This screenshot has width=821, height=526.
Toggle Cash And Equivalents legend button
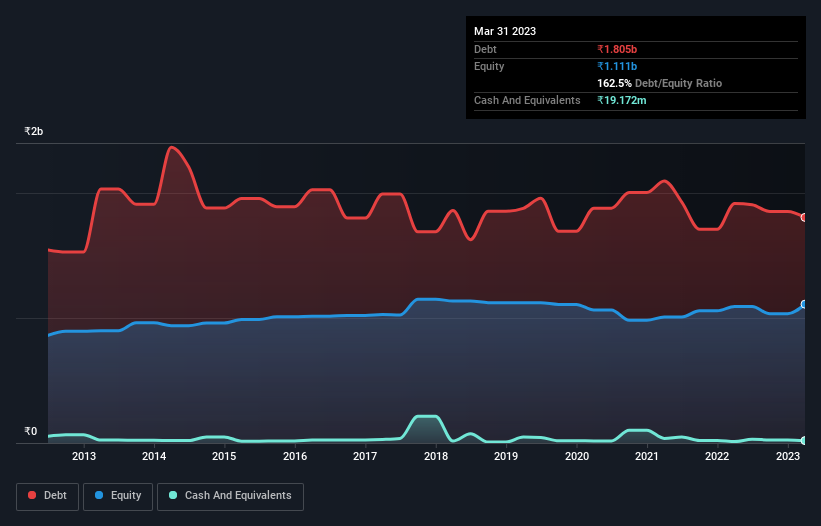click(230, 496)
